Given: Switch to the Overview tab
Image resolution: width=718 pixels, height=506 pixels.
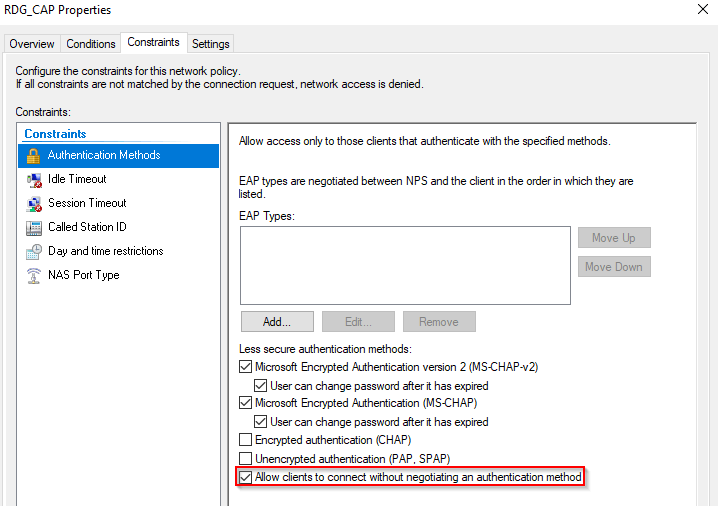Looking at the screenshot, I should (x=32, y=44).
